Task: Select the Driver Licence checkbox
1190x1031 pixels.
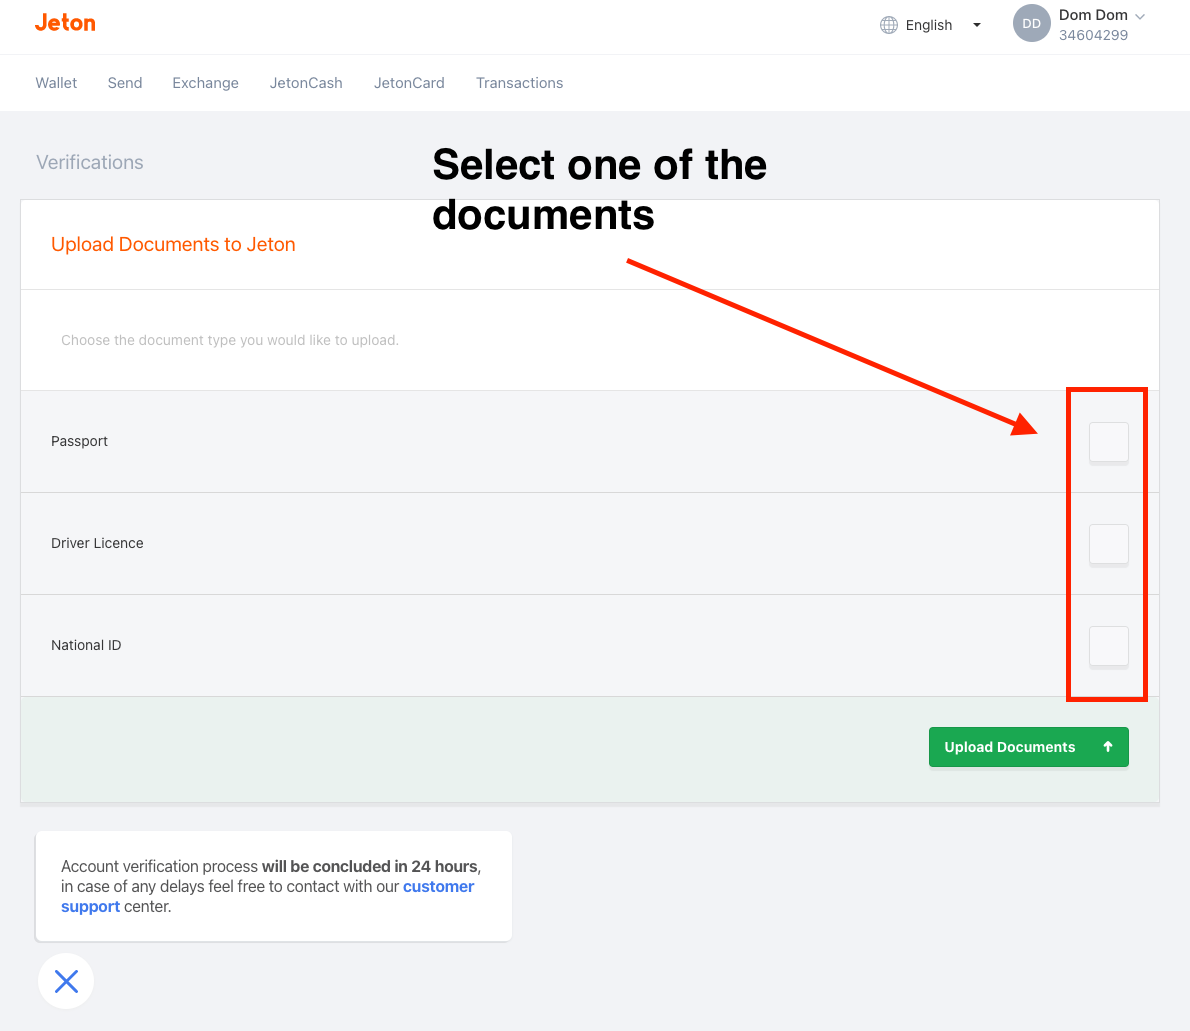Action: point(1107,543)
